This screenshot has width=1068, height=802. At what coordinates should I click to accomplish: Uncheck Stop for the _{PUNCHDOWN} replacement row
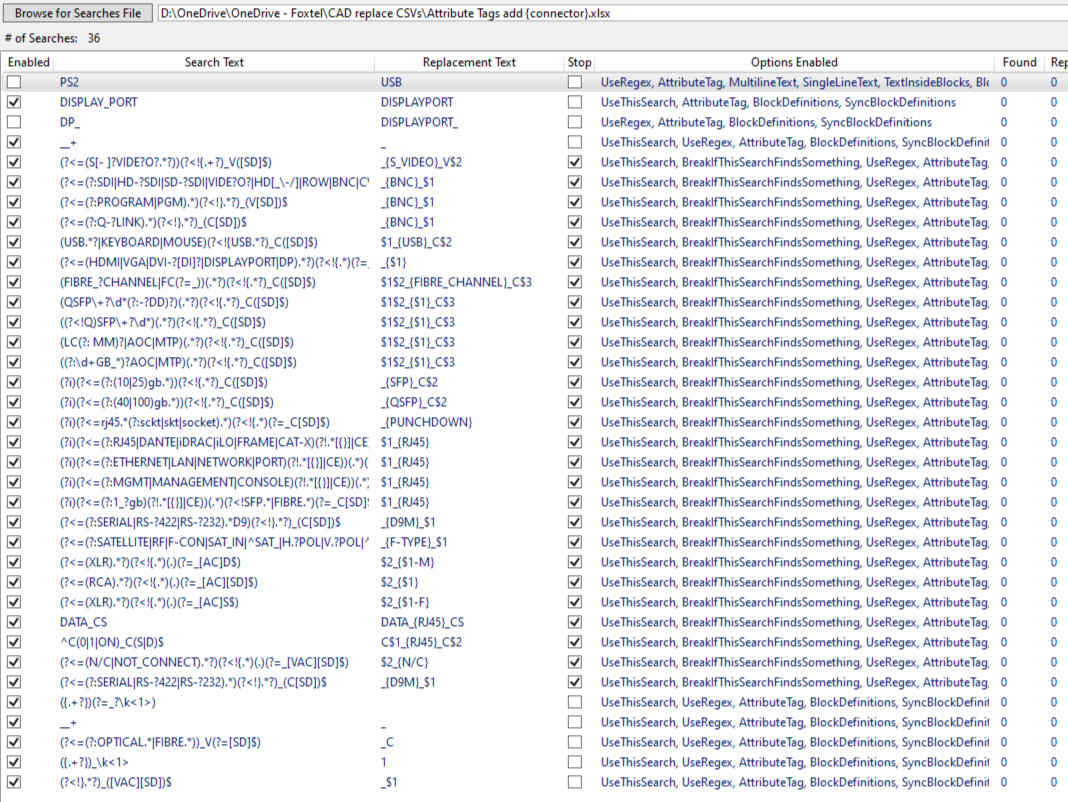point(574,422)
